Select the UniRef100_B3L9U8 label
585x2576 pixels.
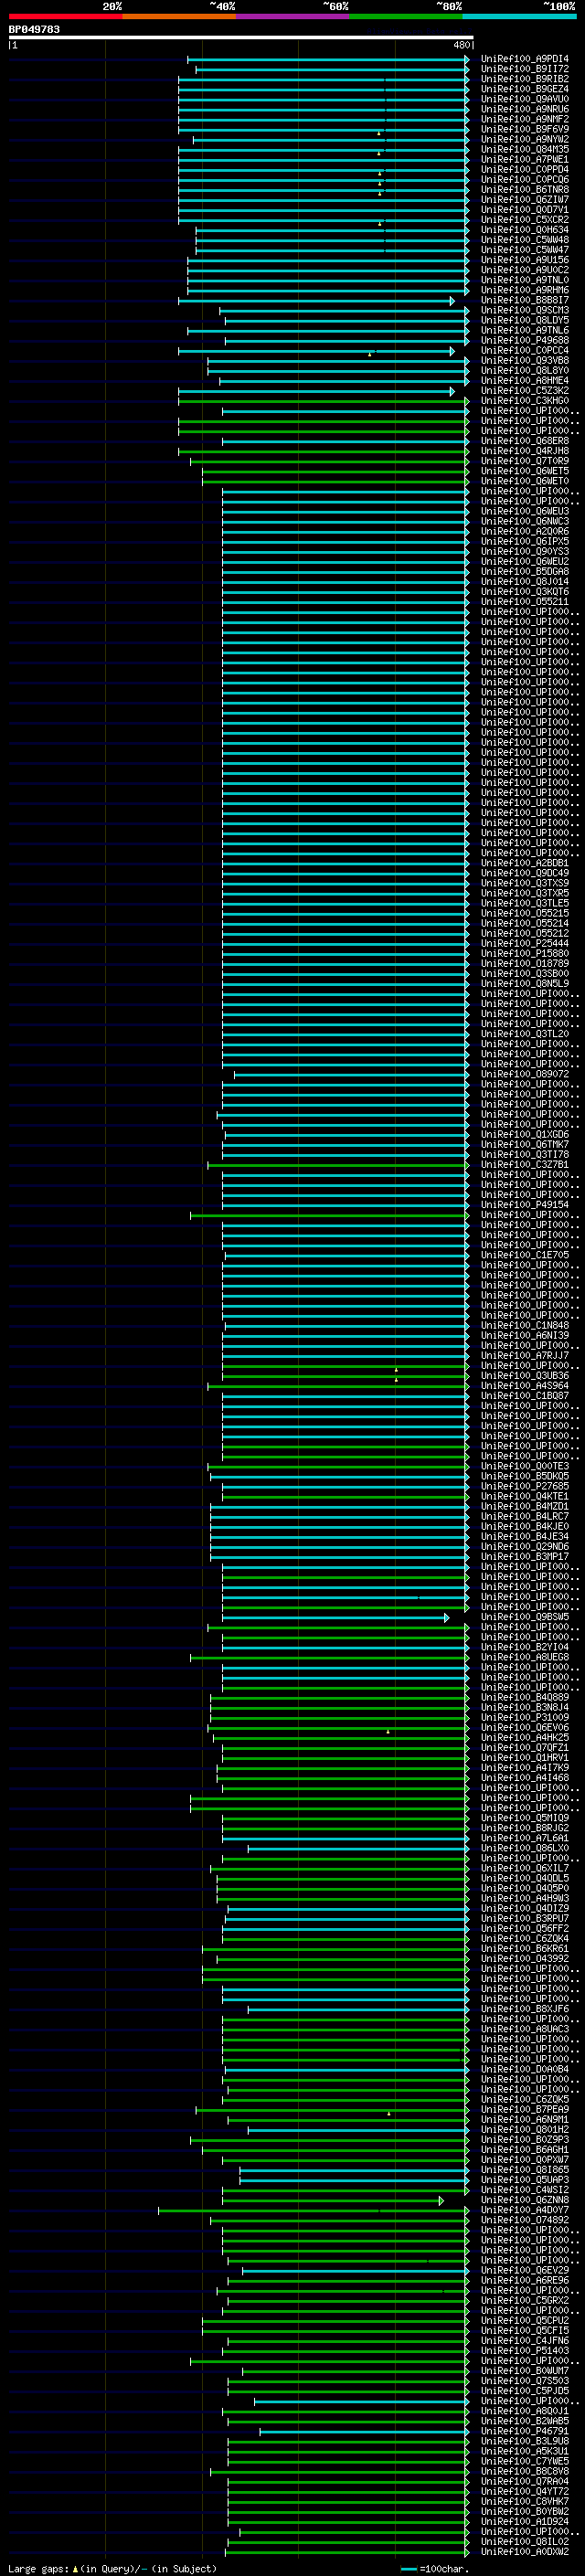point(525,2441)
